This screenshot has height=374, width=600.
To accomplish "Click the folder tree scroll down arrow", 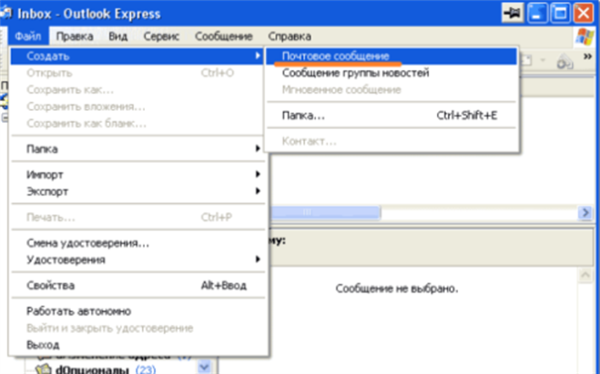I will (204, 367).
